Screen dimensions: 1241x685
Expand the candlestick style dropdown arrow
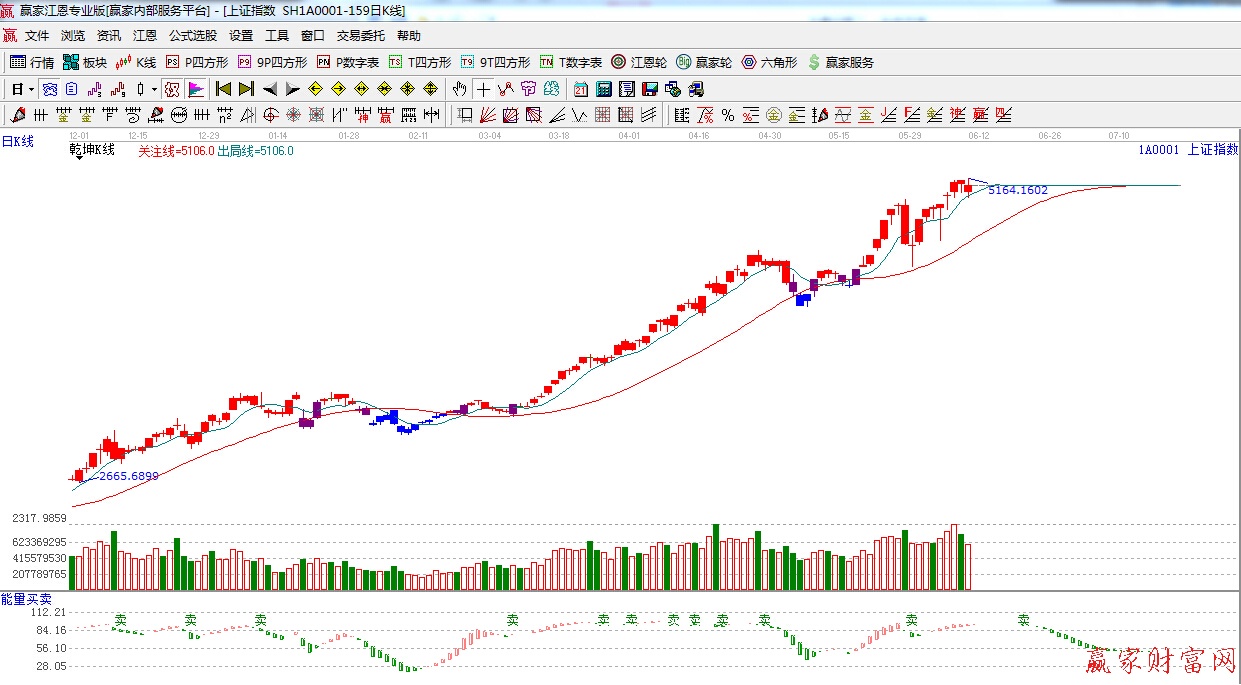tap(153, 89)
